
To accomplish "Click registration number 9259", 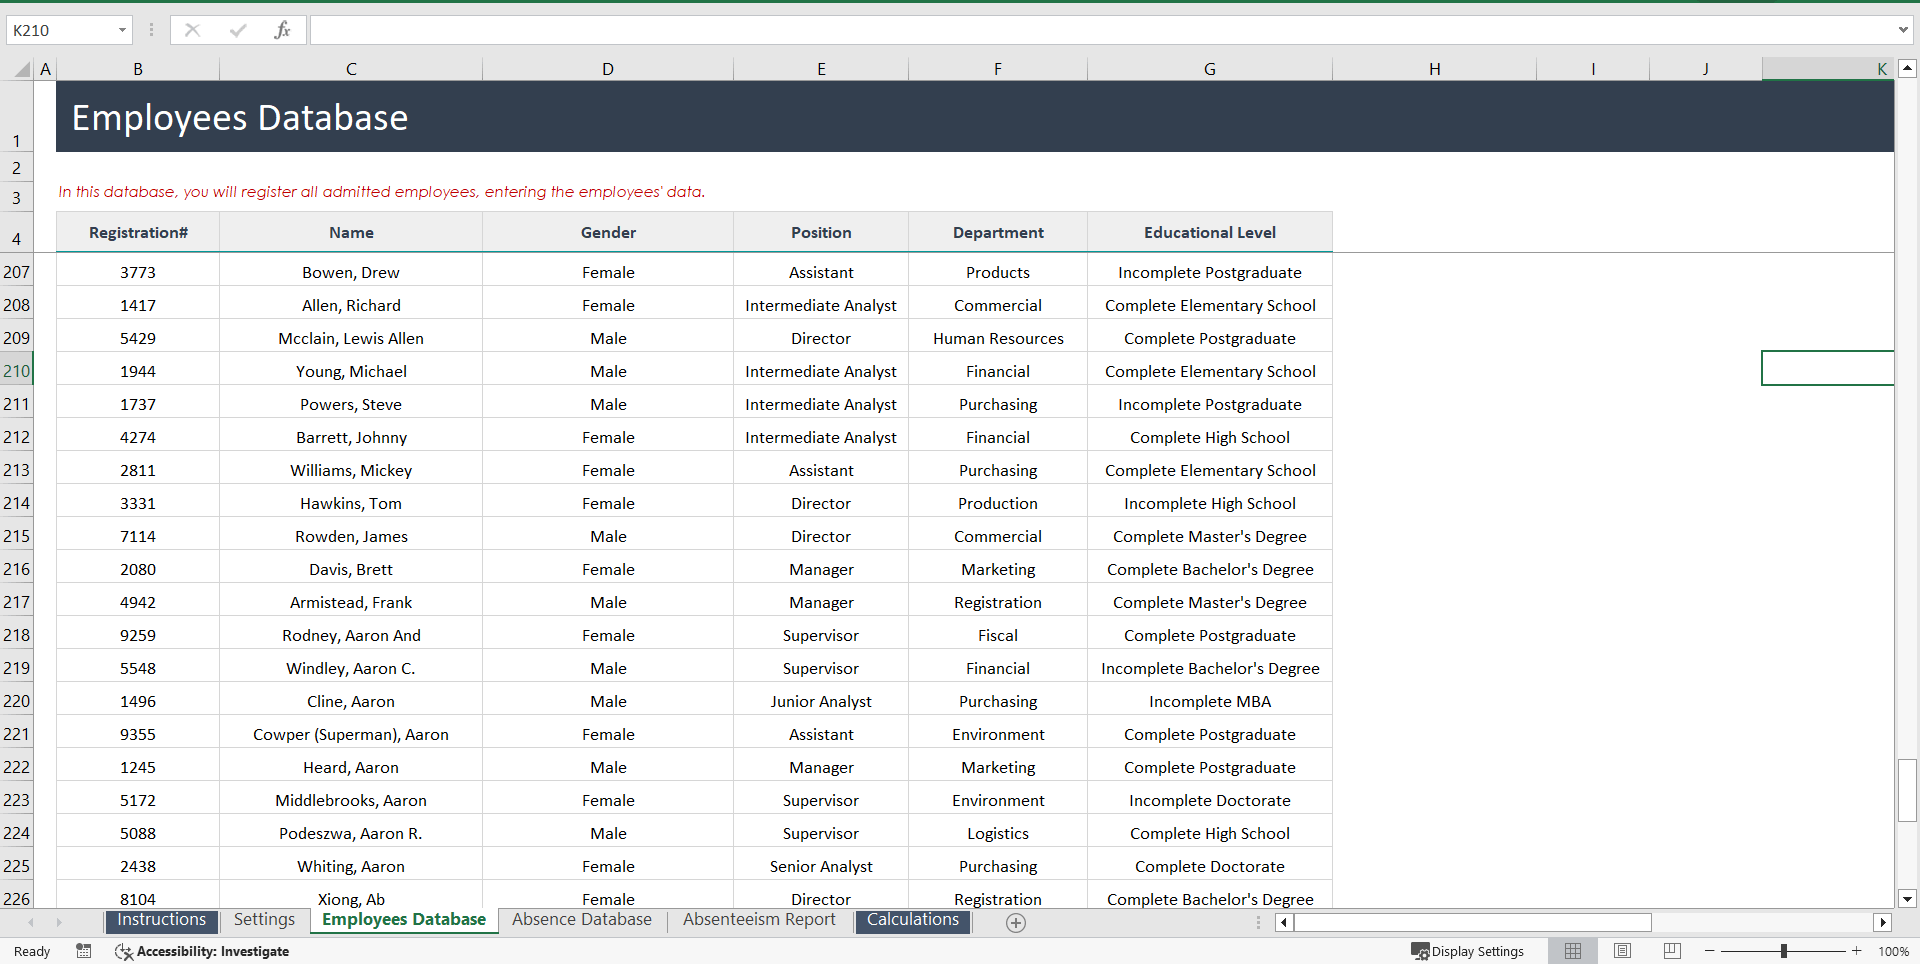I will 138,635.
